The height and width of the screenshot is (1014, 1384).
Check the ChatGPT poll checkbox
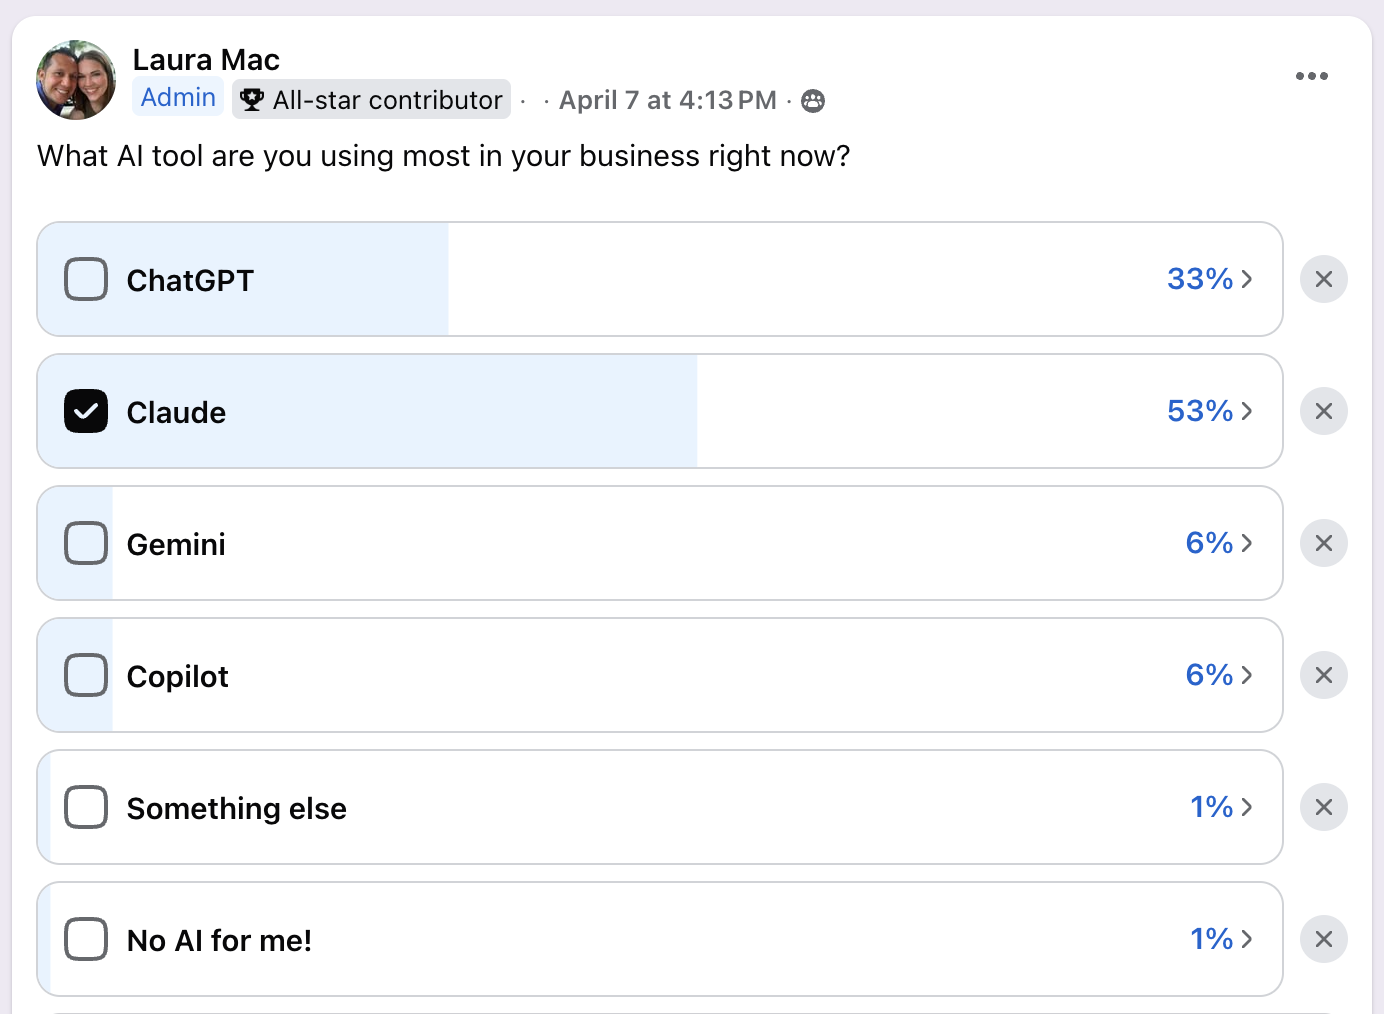(x=86, y=279)
